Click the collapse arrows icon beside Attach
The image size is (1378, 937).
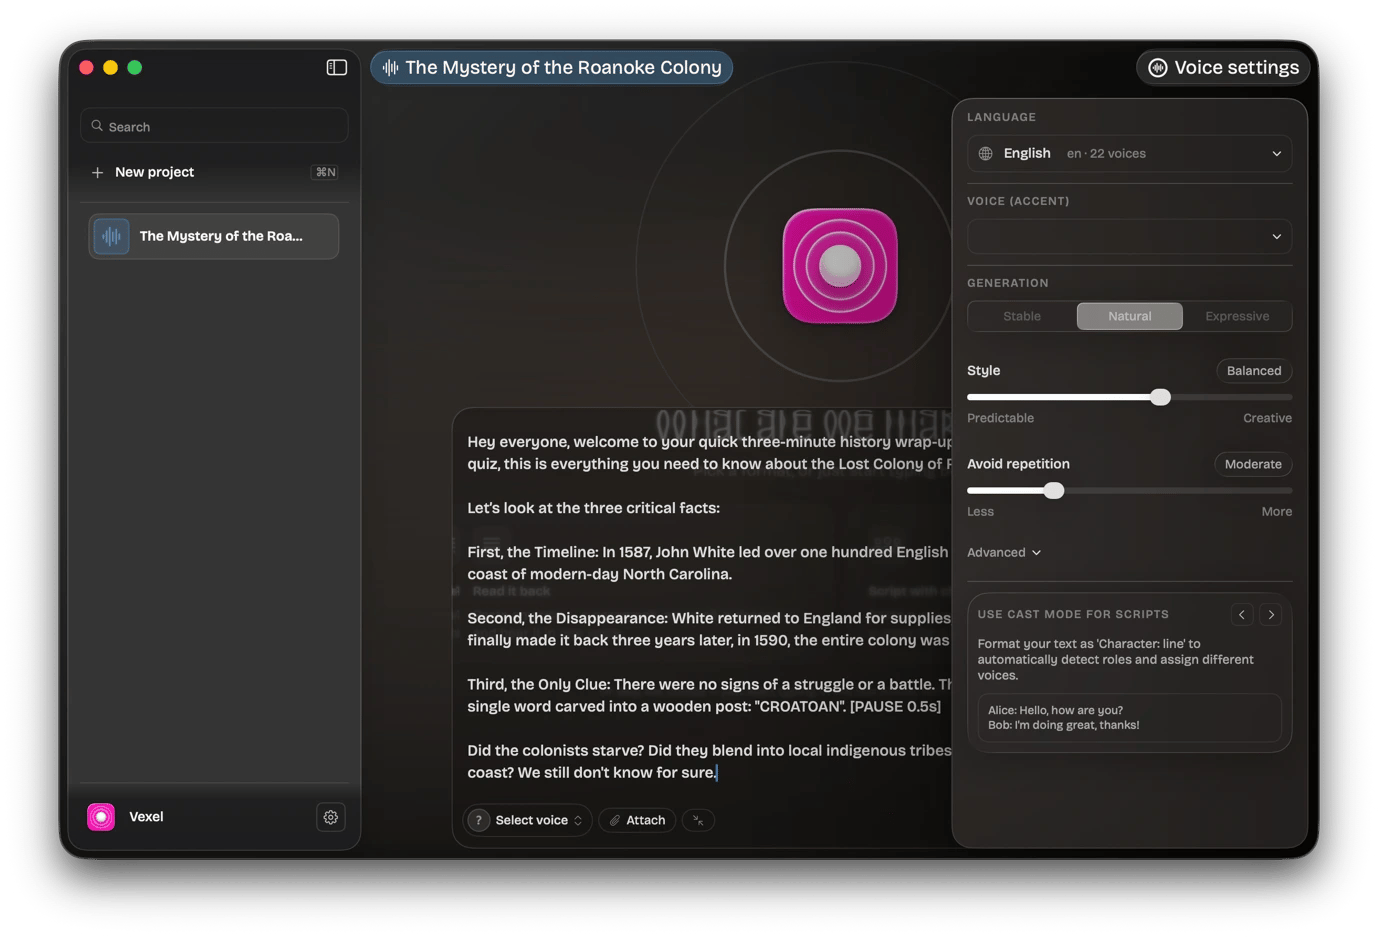698,820
